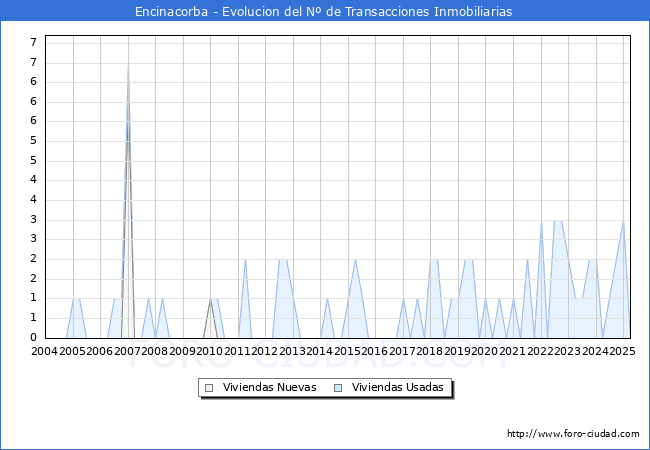Click the 2018 x-axis label
Screen dimensions: 650x450
pyautogui.click(x=429, y=351)
